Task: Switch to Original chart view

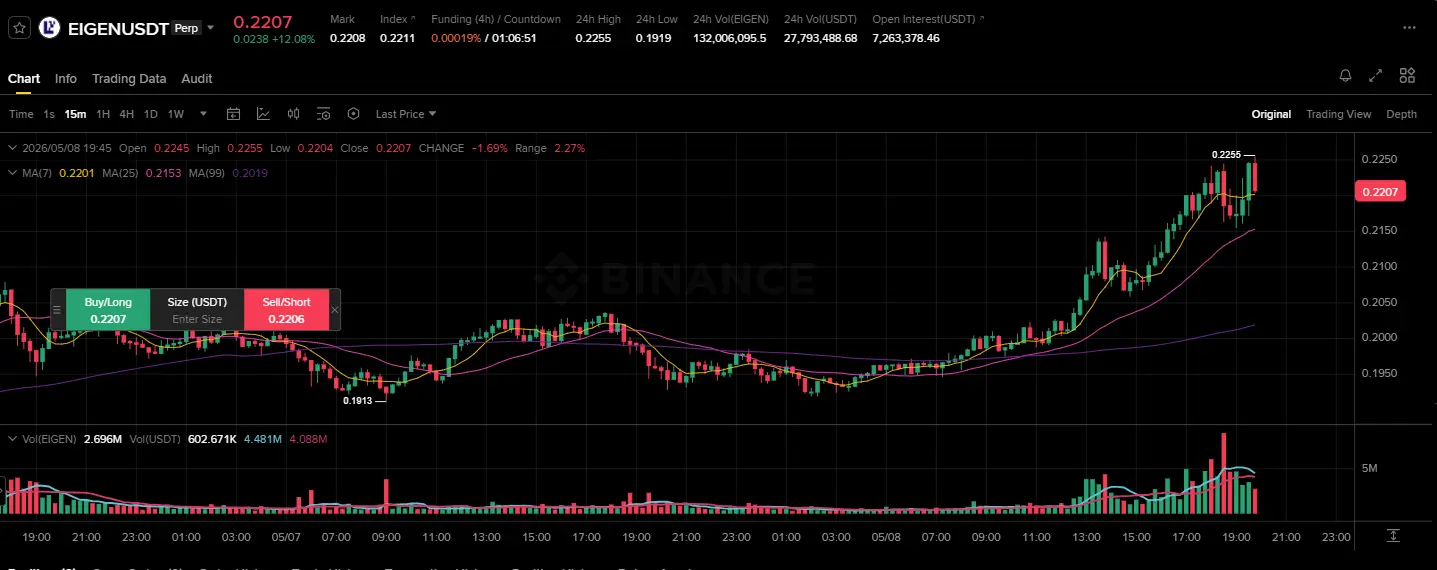Action: [x=1271, y=114]
